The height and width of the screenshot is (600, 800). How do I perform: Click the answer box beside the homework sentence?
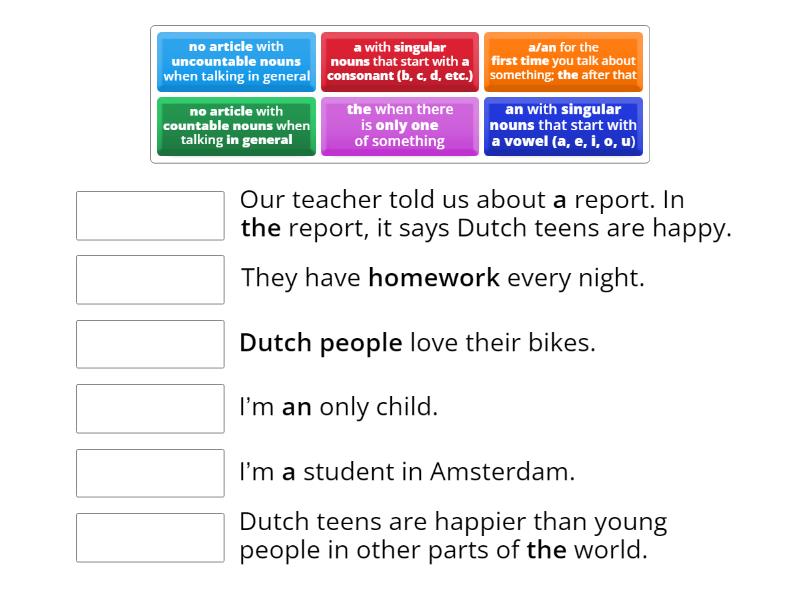pos(150,280)
